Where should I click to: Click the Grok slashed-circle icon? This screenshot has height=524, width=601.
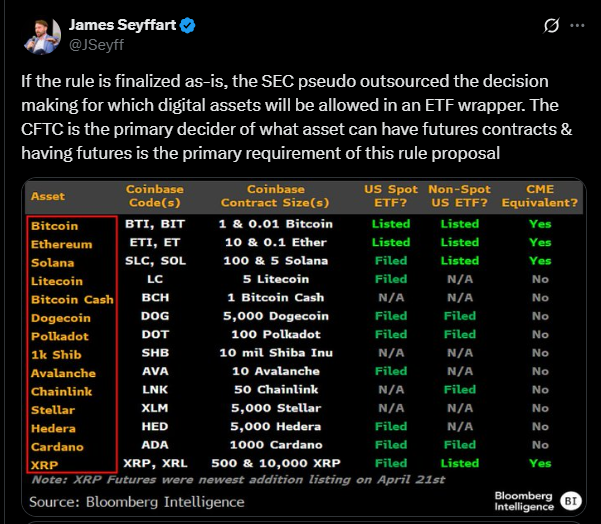(552, 26)
